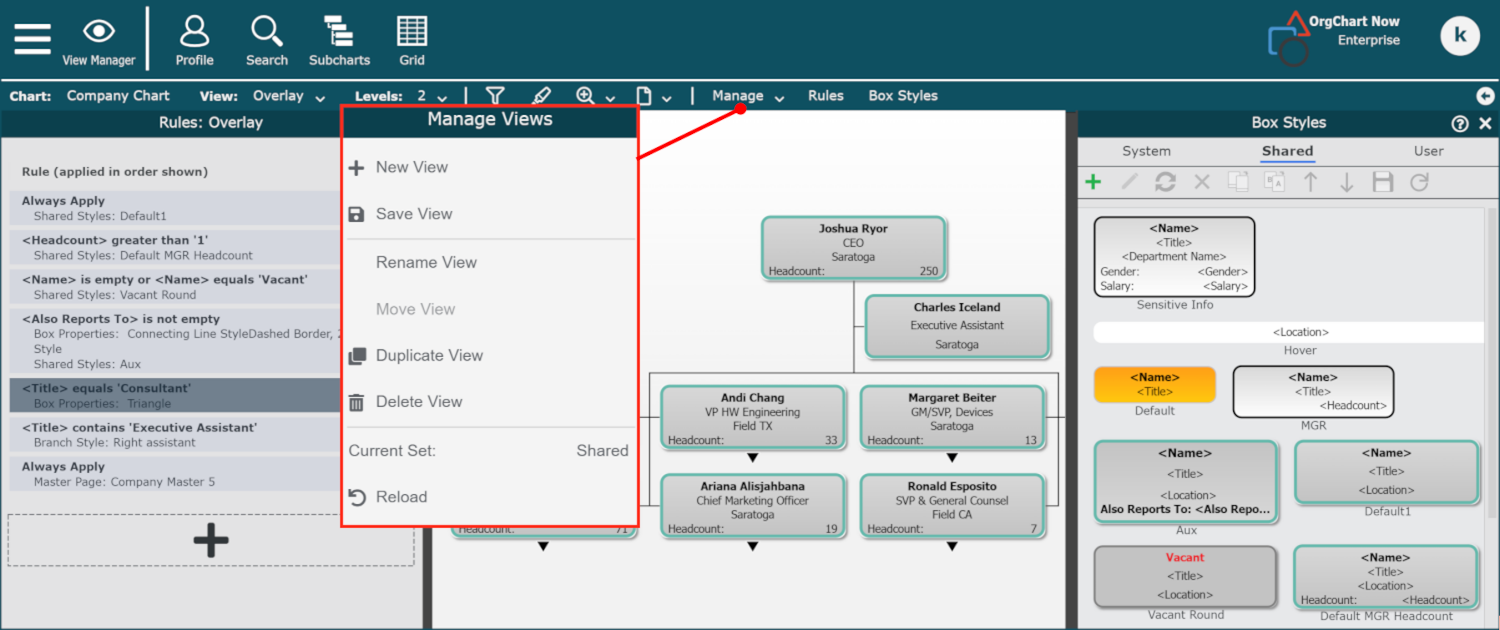Click the green plus add style icon

coord(1093,182)
